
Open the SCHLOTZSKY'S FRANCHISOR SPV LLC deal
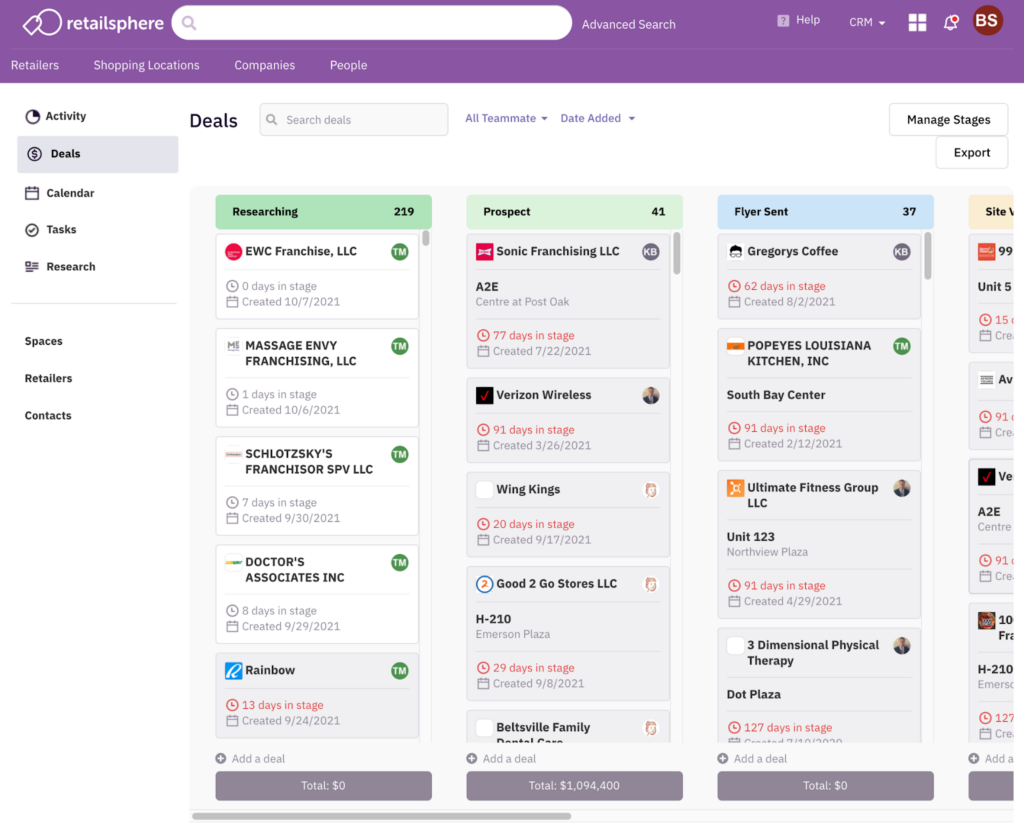(x=317, y=486)
